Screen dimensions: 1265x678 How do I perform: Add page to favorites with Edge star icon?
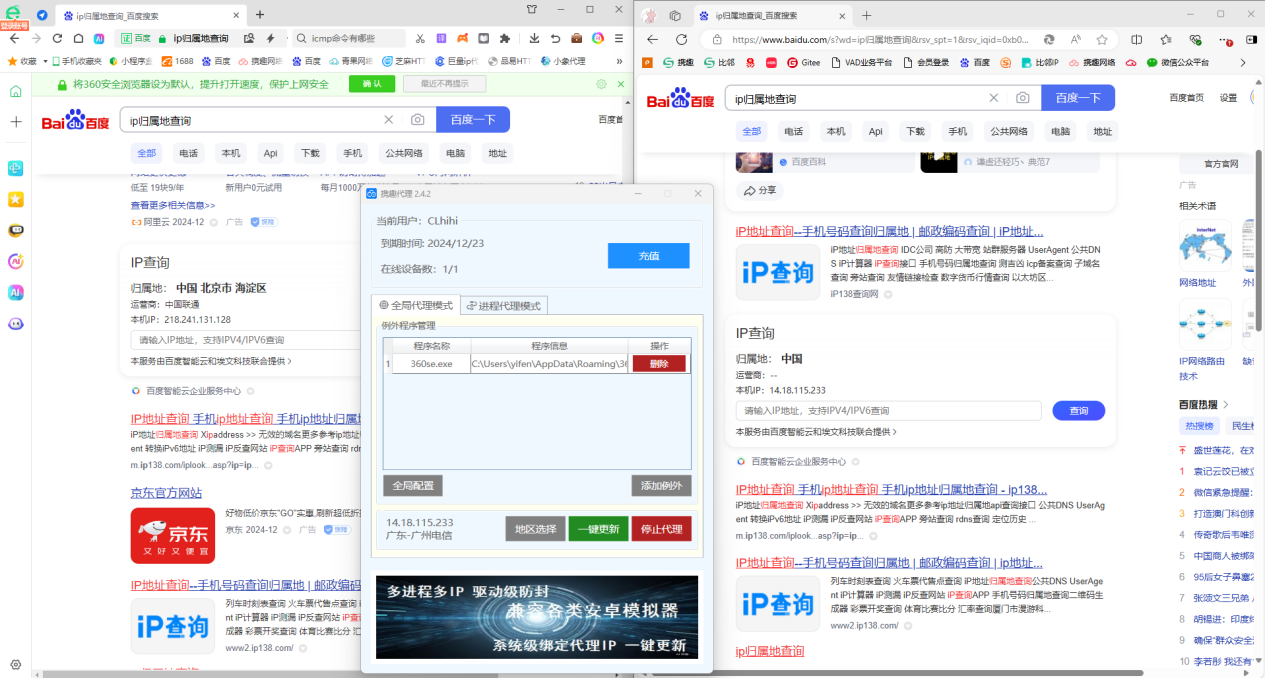click(x=1101, y=39)
